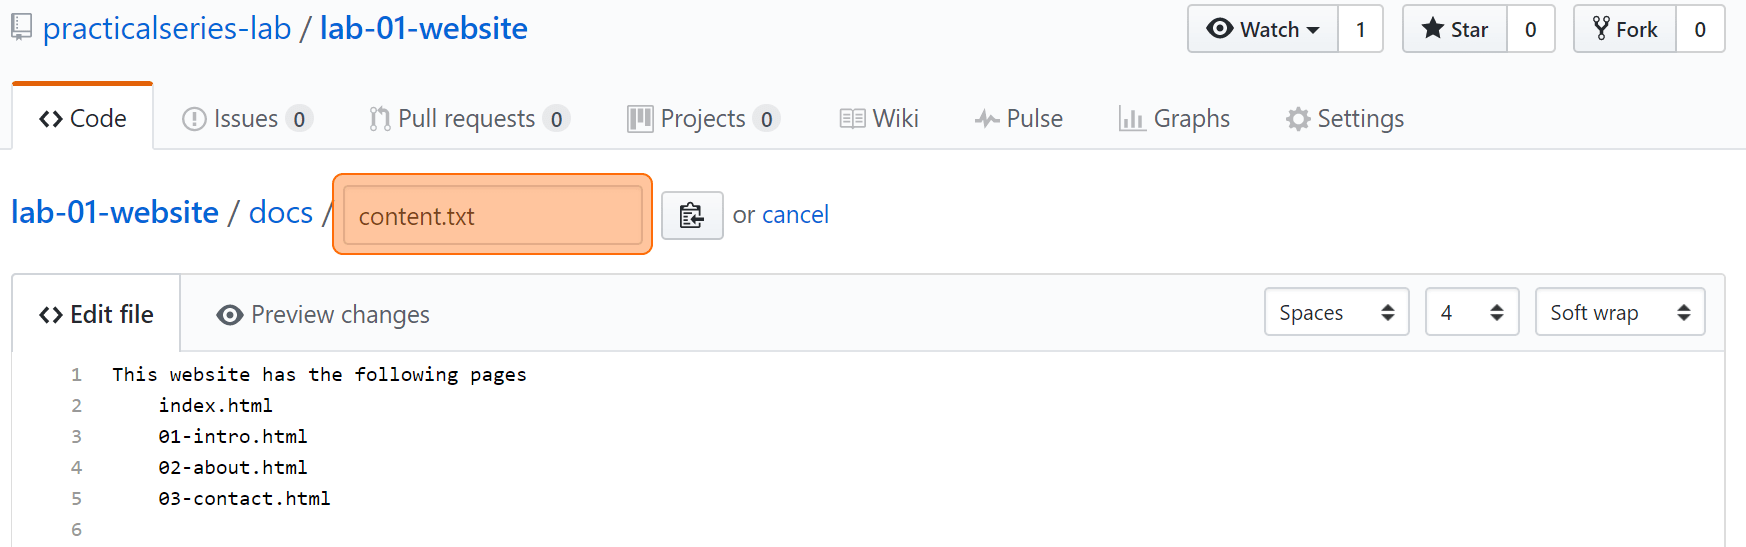Open the indent size 4 dropdown
The height and width of the screenshot is (547, 1746).
coord(1472,312)
